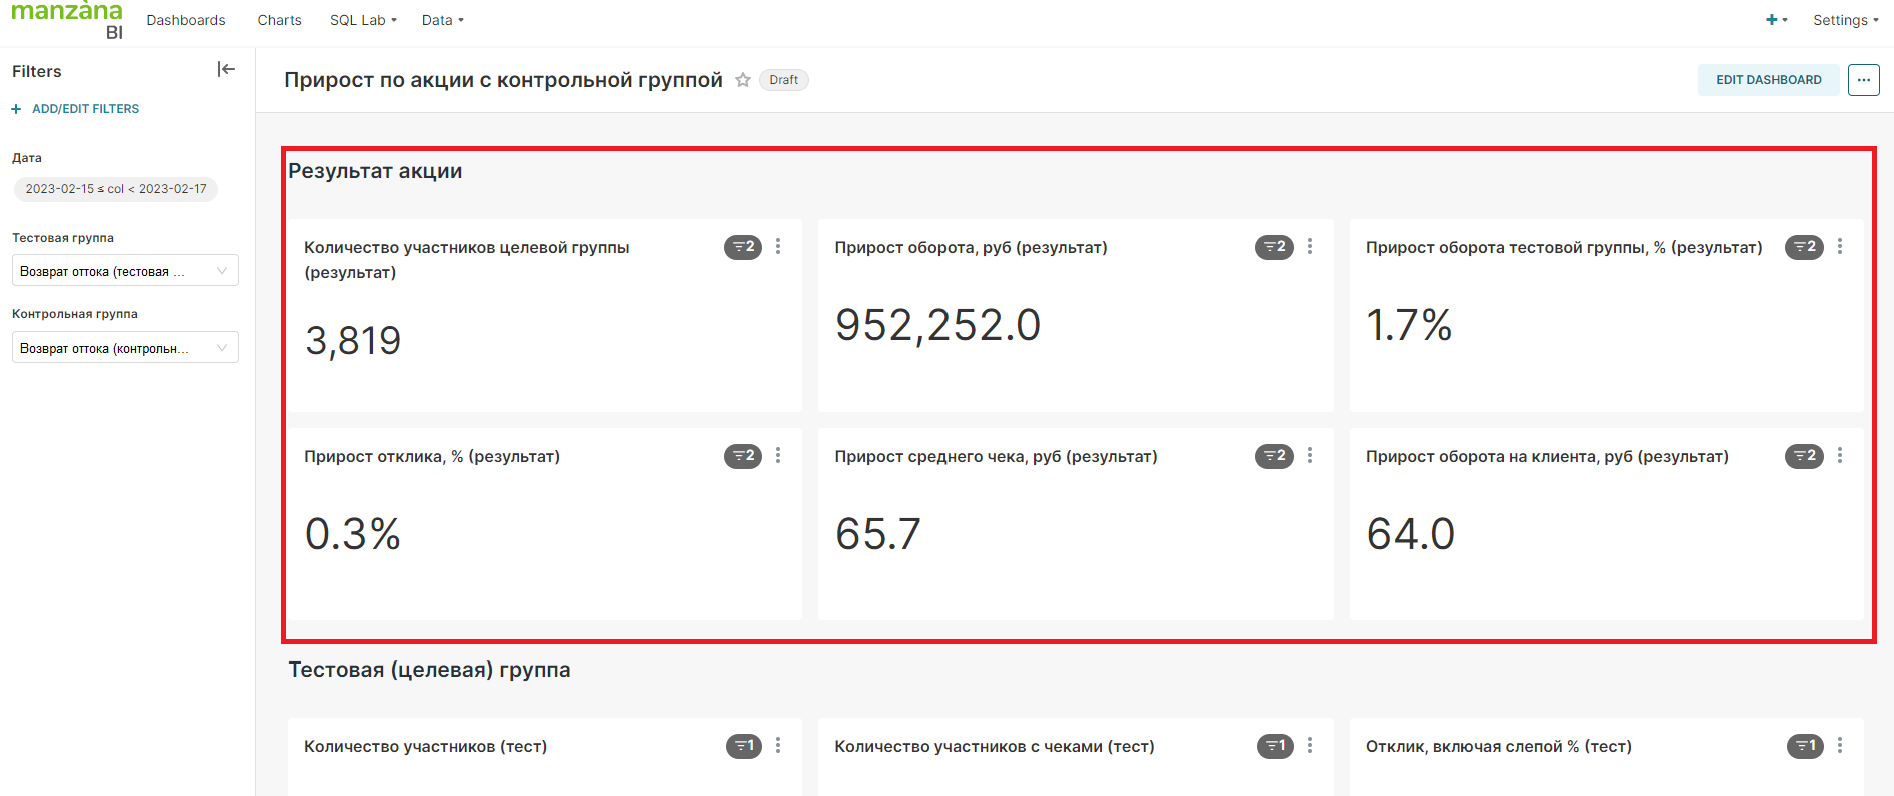This screenshot has height=796, width=1894.
Task: Open kebab menu on Прирост оборота на клиента
Action: click(x=1840, y=456)
